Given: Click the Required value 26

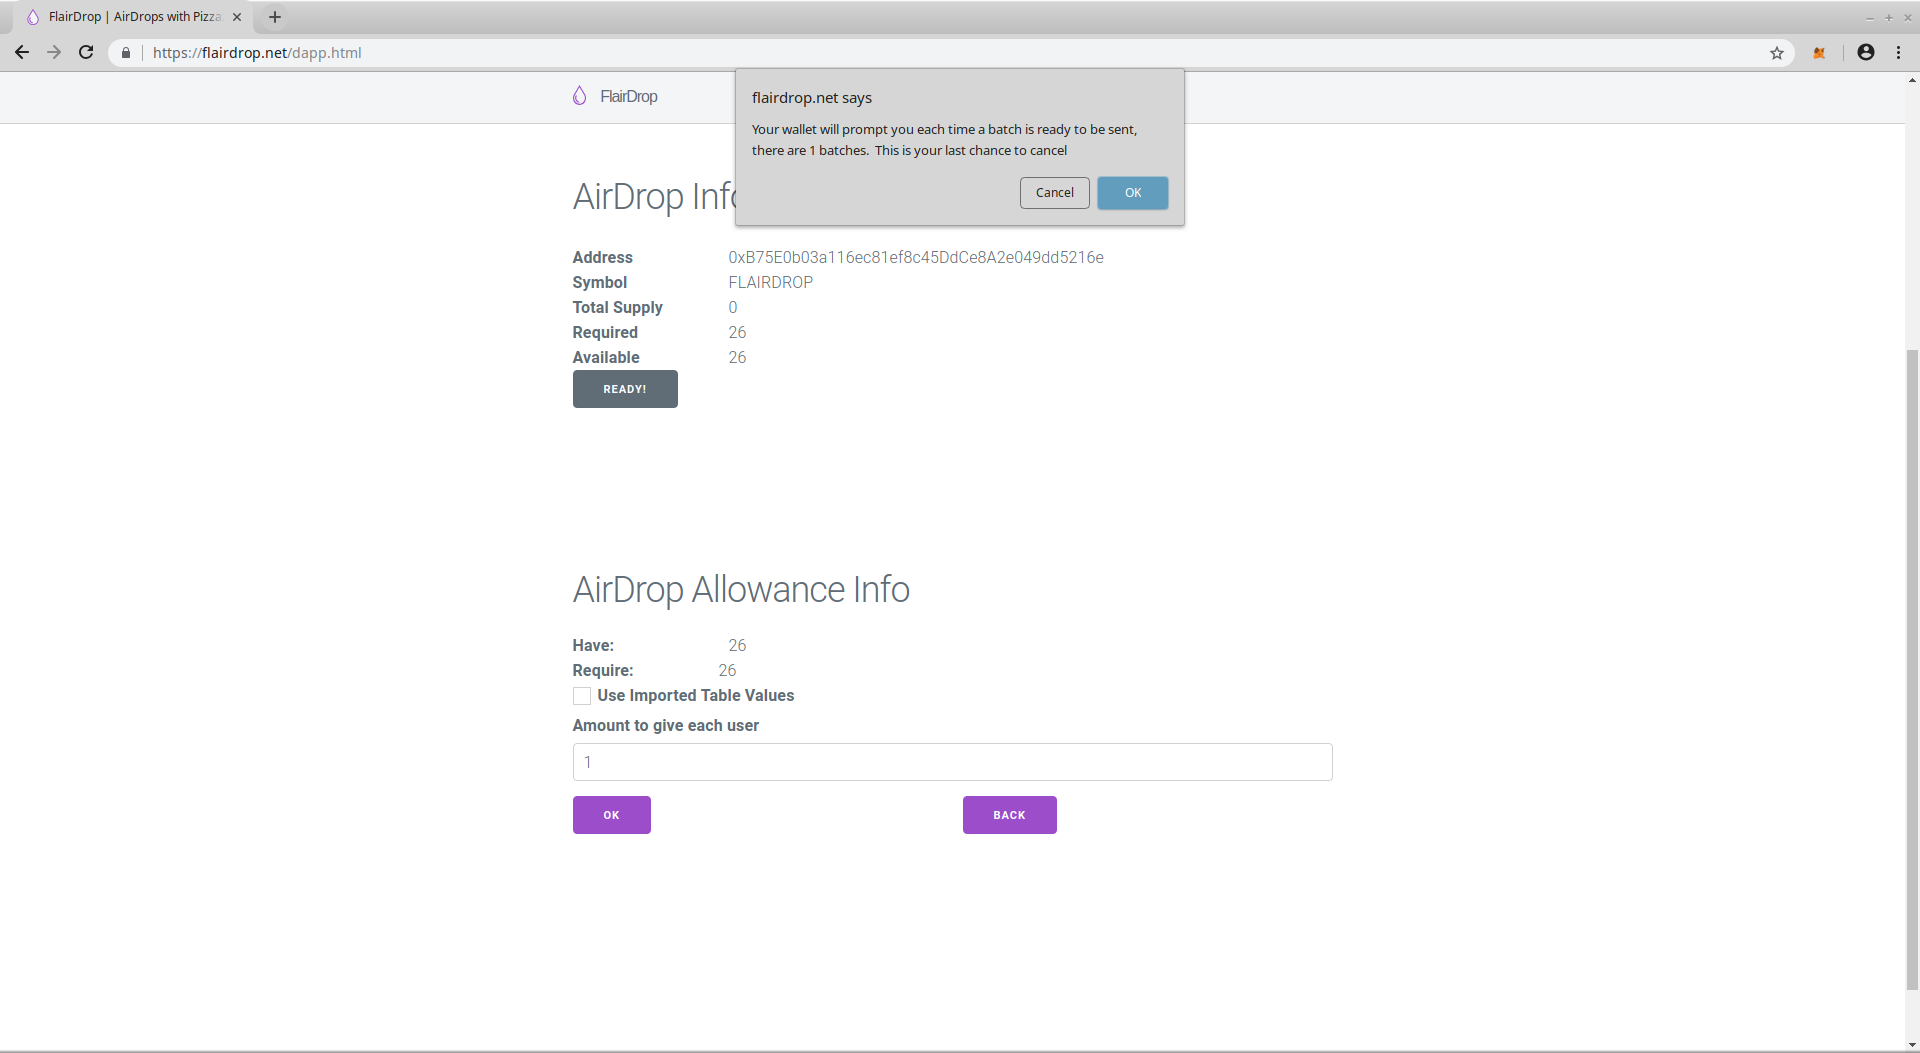Looking at the screenshot, I should click(737, 332).
